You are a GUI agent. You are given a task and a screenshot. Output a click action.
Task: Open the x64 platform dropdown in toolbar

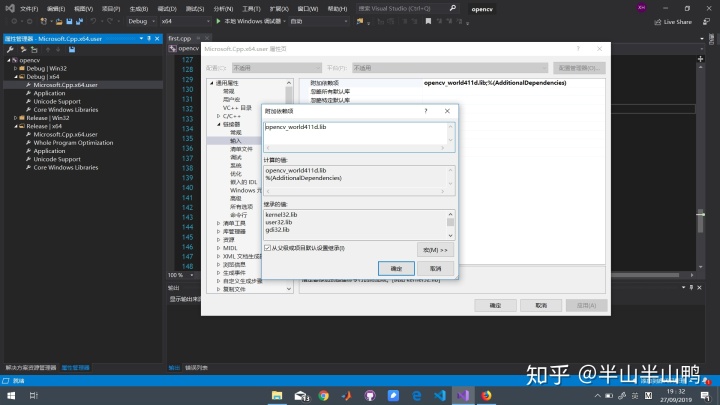pyautogui.click(x=185, y=21)
